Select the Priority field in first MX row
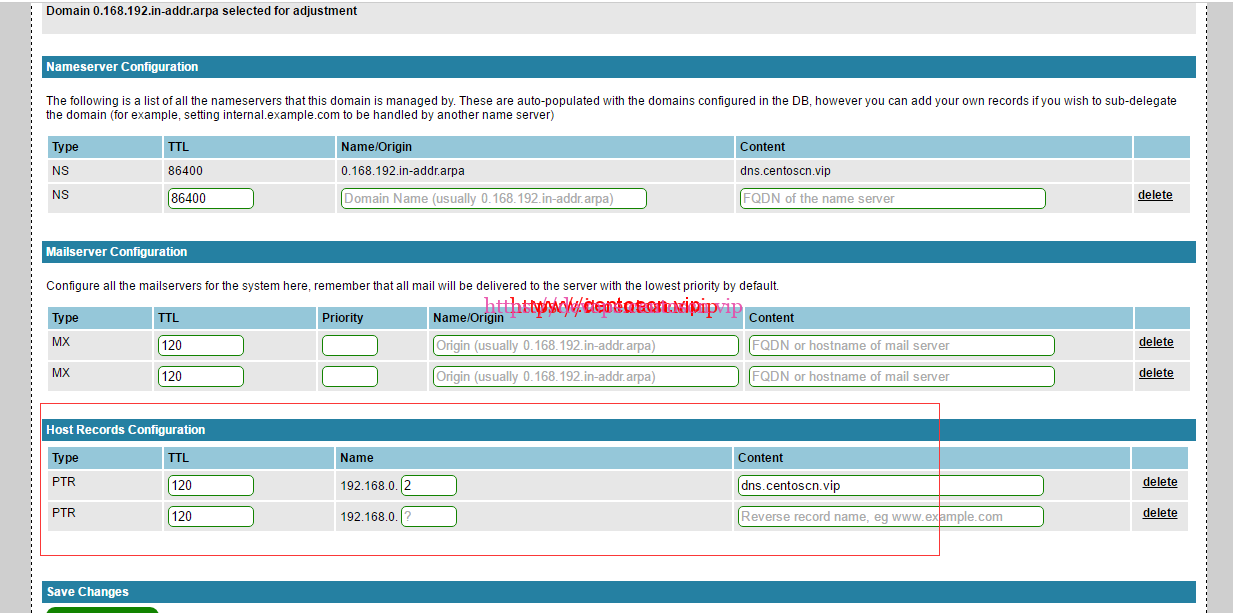Viewport: 1233px width, 613px height. point(349,345)
